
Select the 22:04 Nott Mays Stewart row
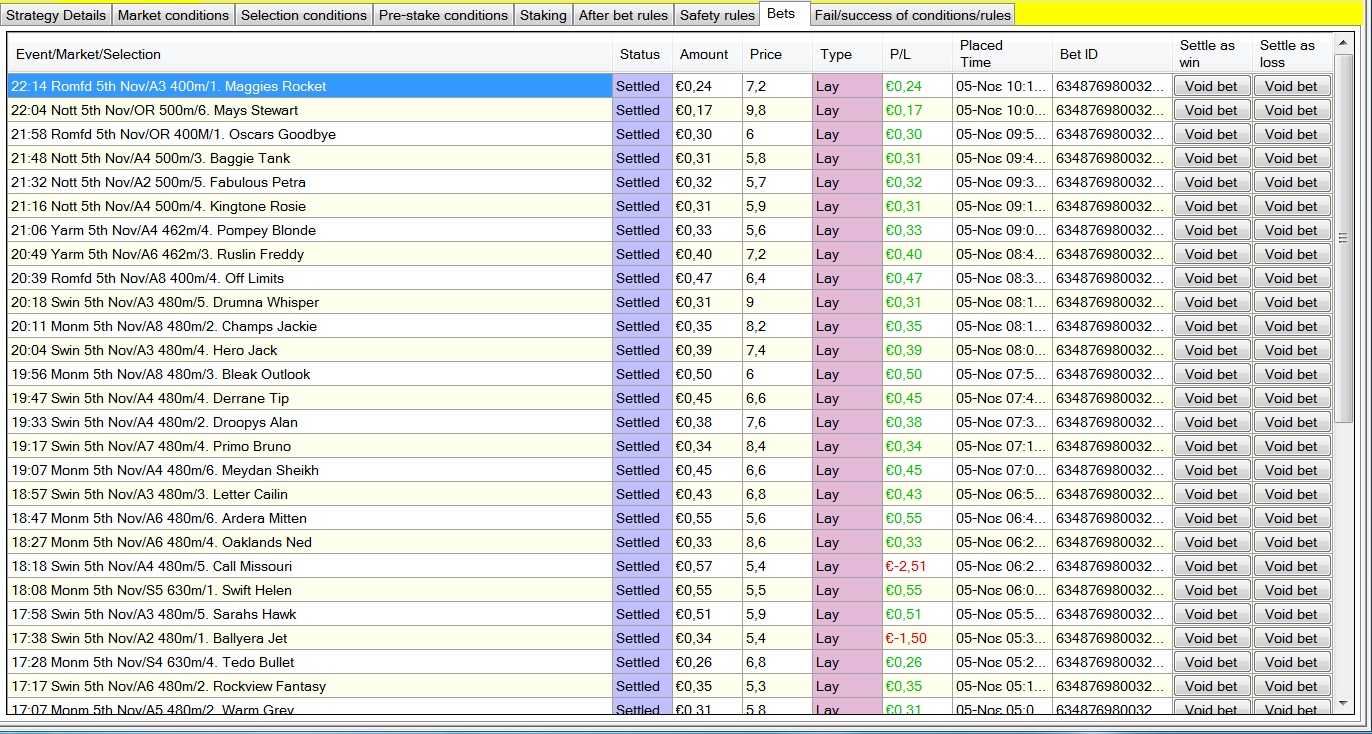click(x=670, y=110)
